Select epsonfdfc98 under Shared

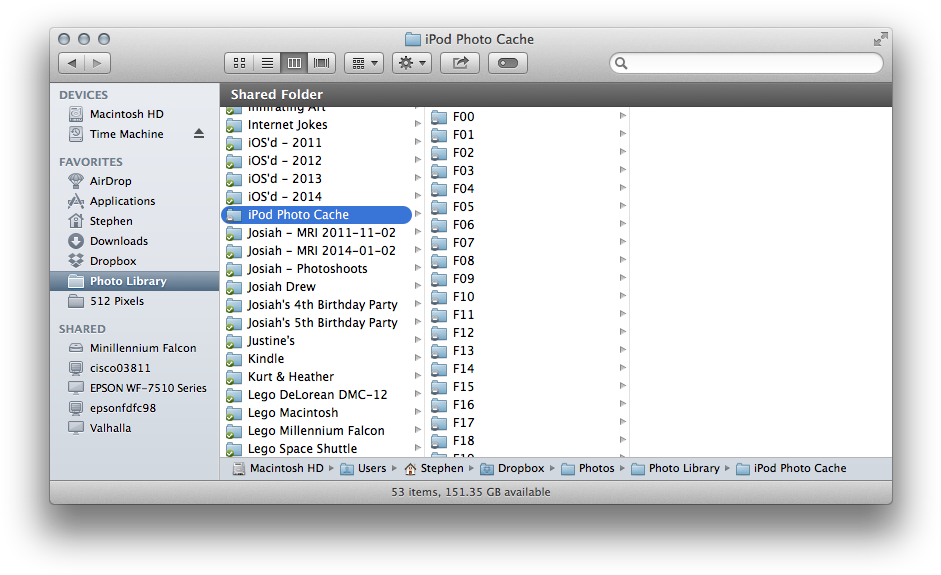coord(134,408)
